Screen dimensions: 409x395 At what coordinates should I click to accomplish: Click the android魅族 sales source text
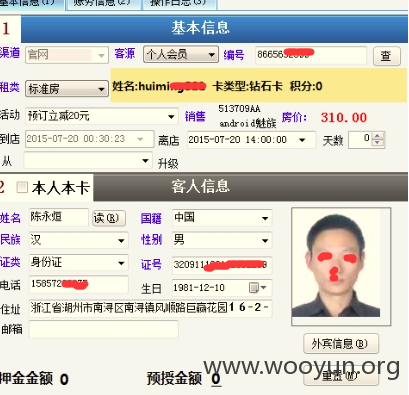(248, 124)
